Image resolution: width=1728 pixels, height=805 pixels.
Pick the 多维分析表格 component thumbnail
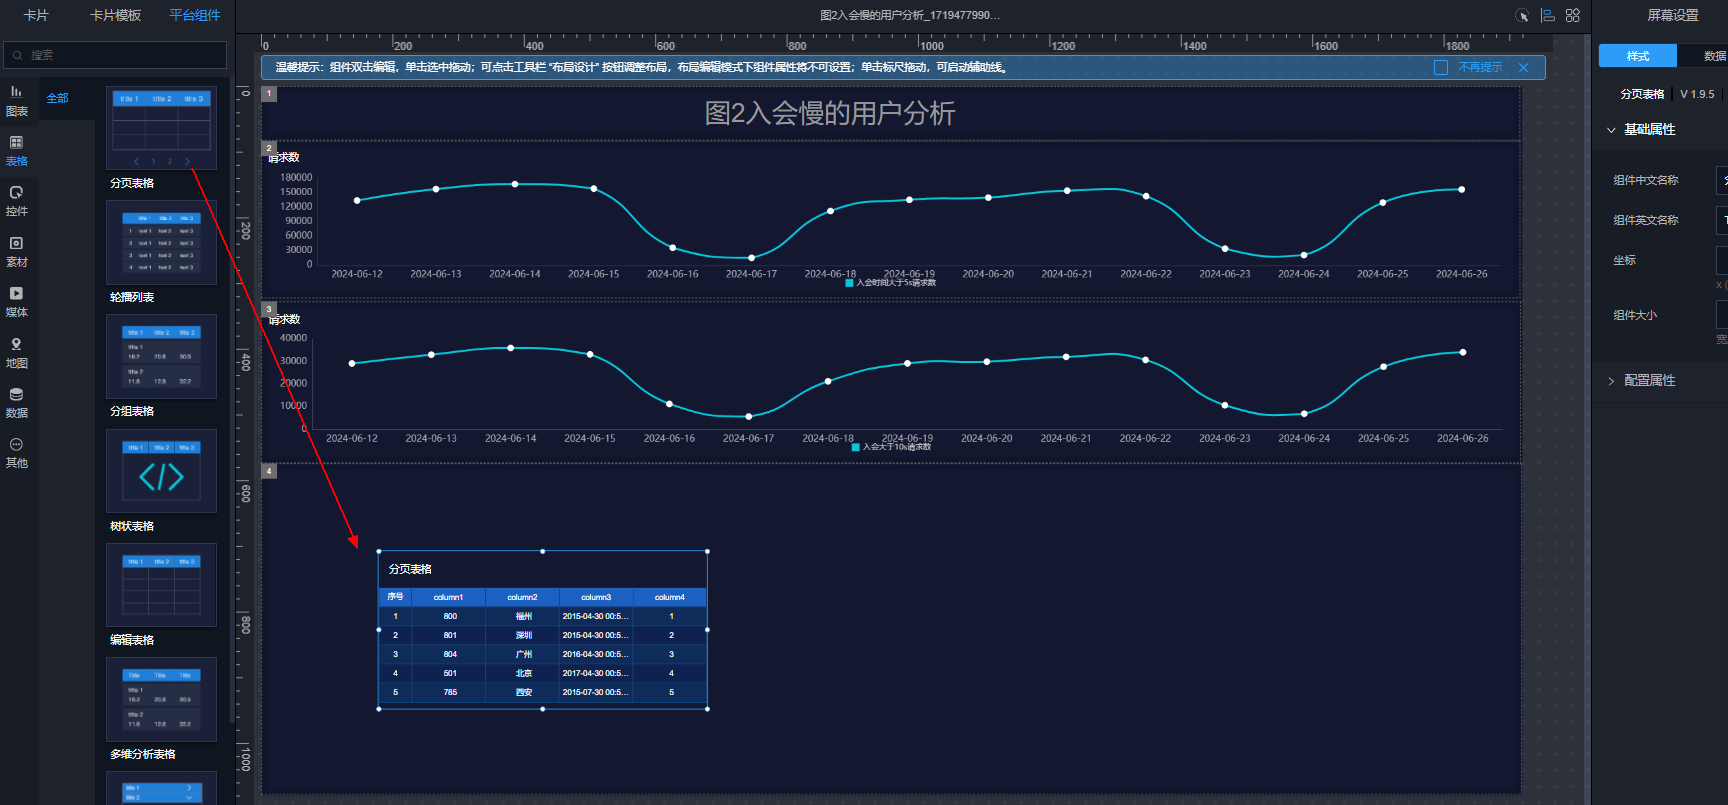point(161,699)
